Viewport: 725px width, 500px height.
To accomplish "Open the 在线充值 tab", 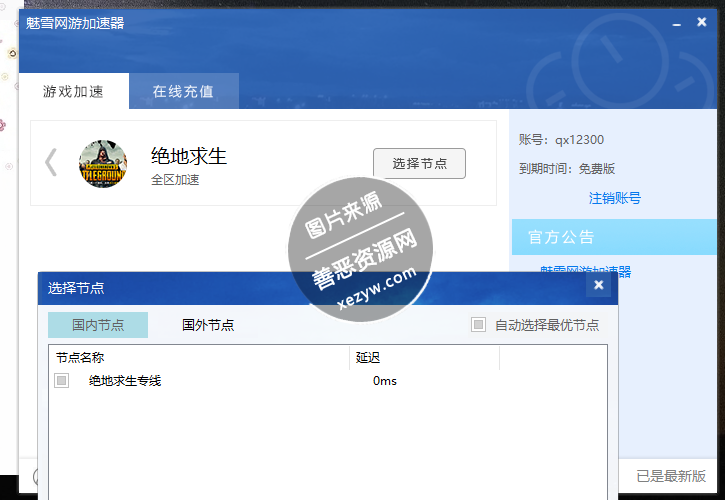I will 184,91.
